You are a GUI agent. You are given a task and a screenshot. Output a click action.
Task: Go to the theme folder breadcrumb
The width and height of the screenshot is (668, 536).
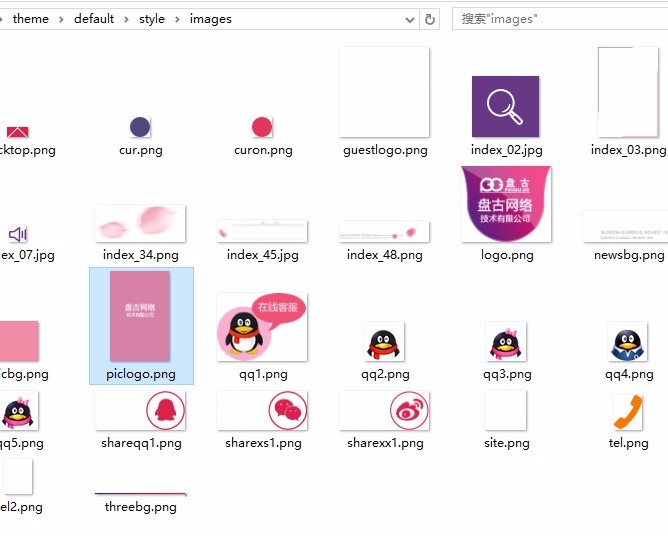point(31,19)
